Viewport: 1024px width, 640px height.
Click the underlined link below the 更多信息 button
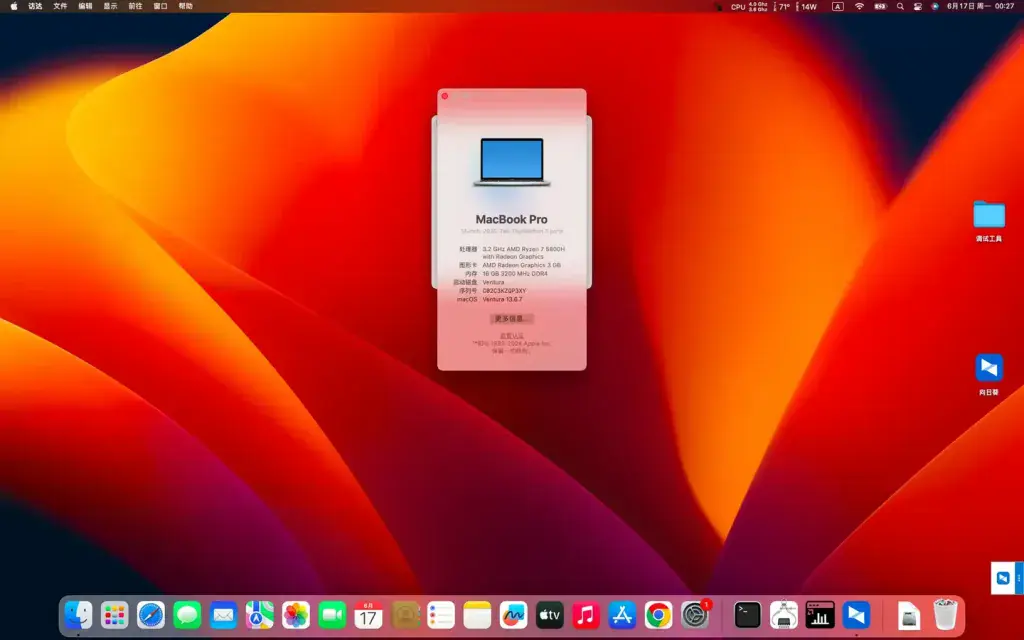(x=511, y=336)
